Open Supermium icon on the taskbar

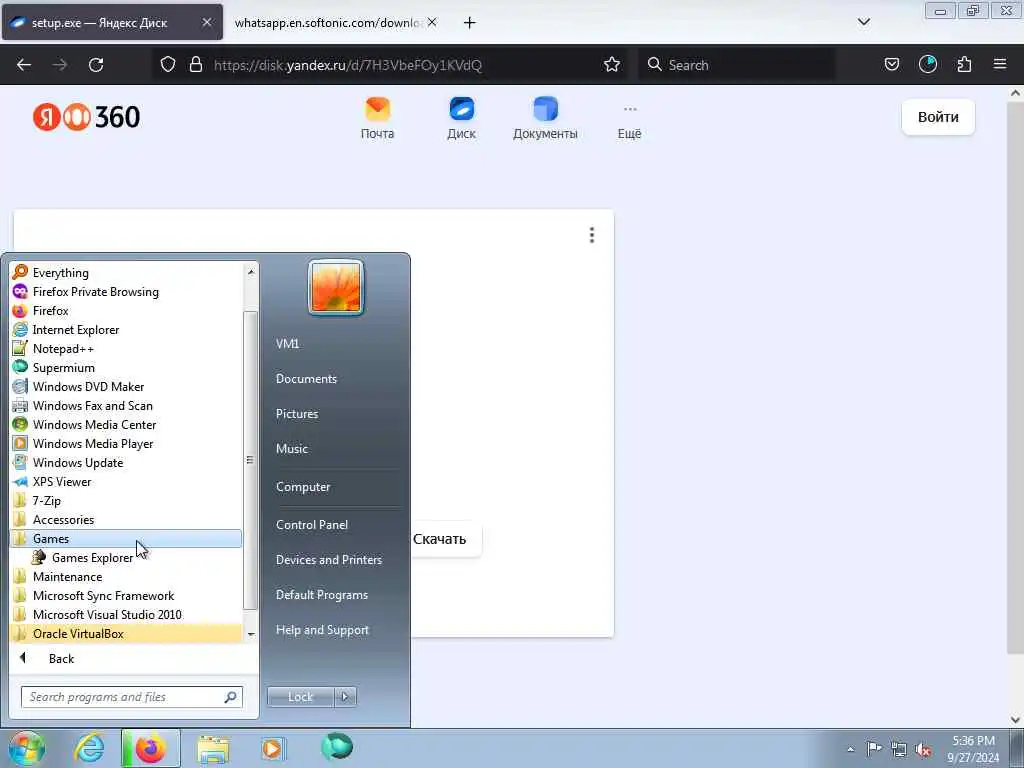(x=337, y=748)
